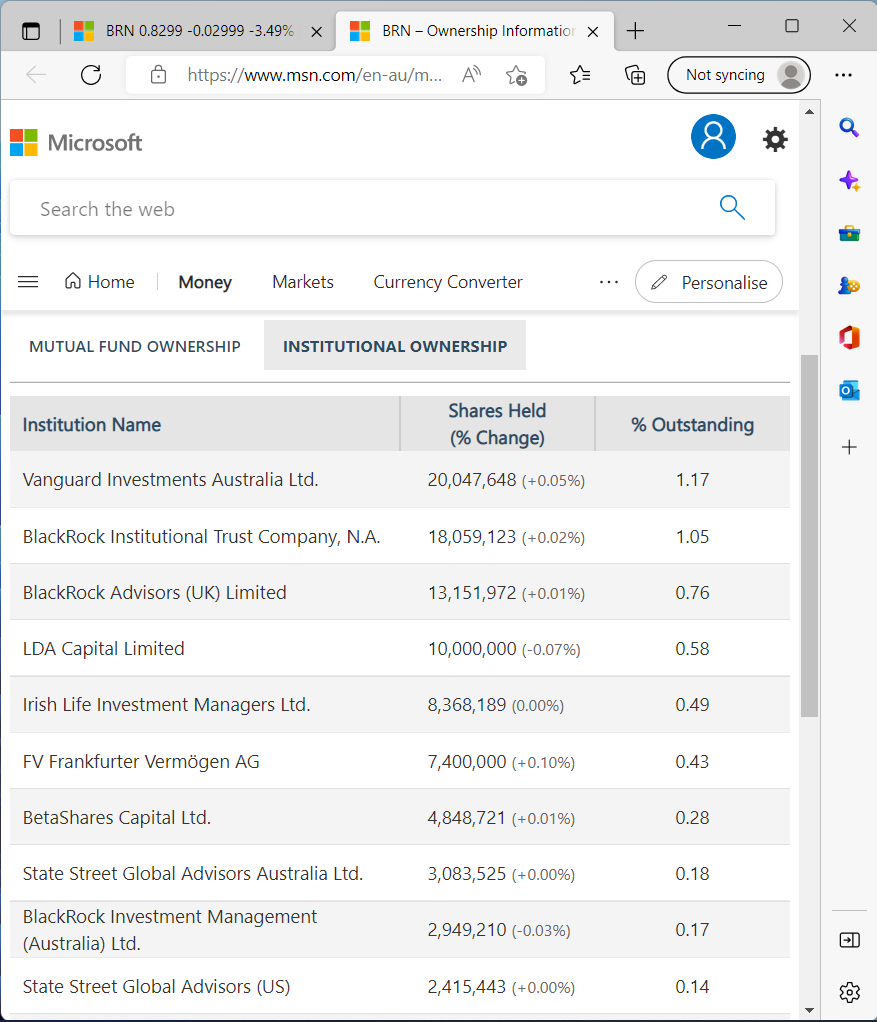Click the Personalise button

point(709,282)
